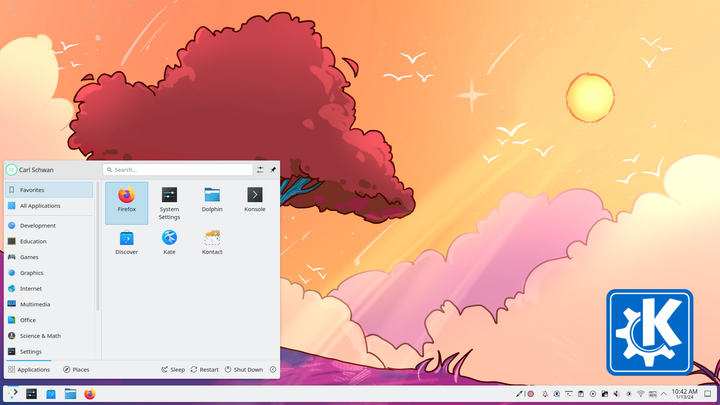The width and height of the screenshot is (720, 405).
Task: Launch Firefox from the favorites grid
Action: coord(126,202)
